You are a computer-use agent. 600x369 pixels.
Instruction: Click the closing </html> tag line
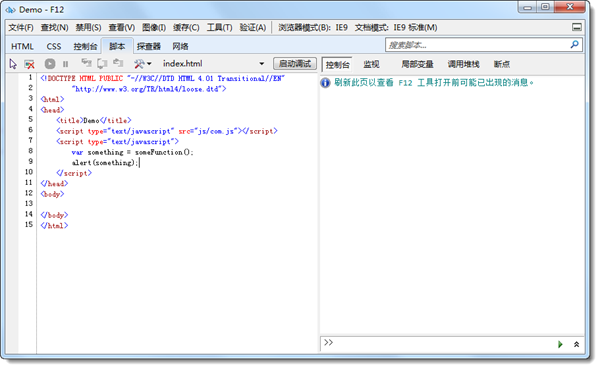click(54, 225)
